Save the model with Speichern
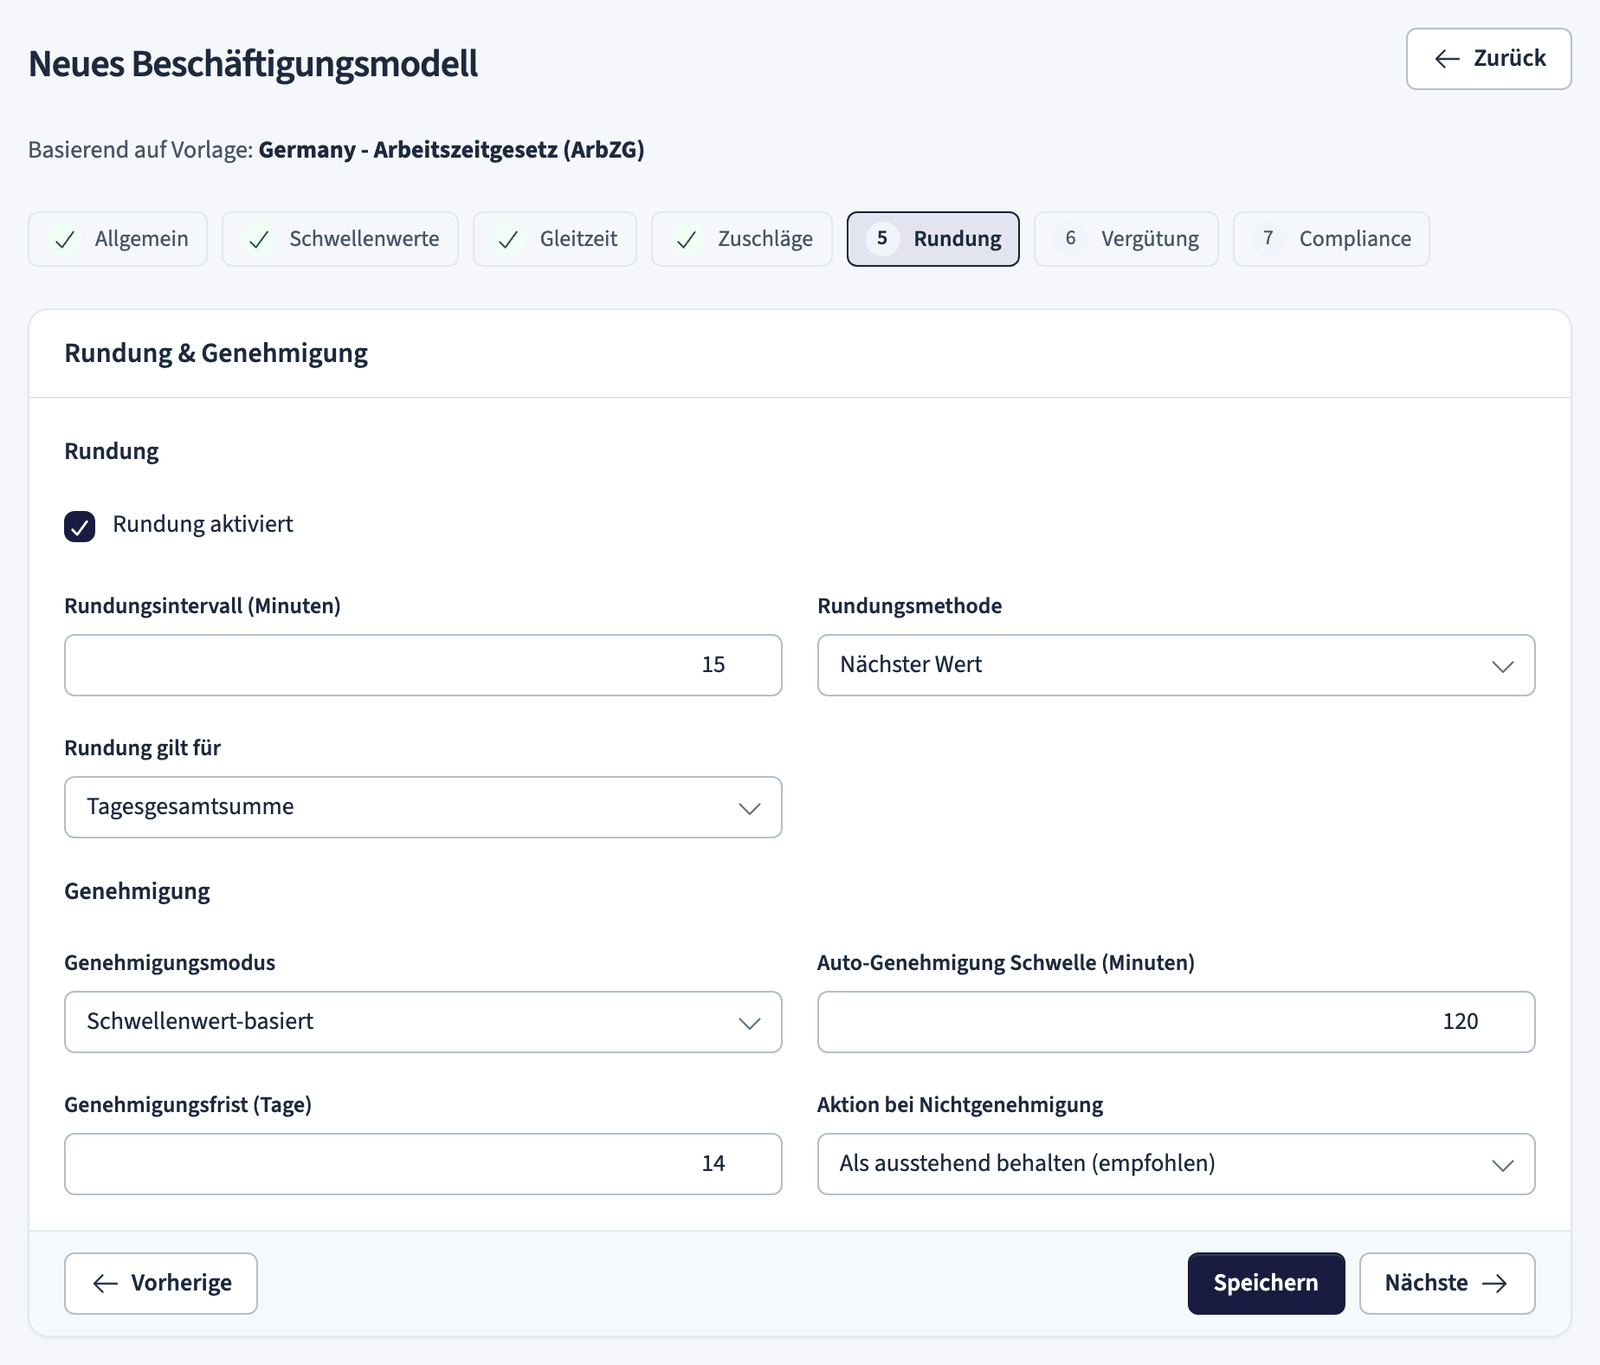 tap(1266, 1283)
